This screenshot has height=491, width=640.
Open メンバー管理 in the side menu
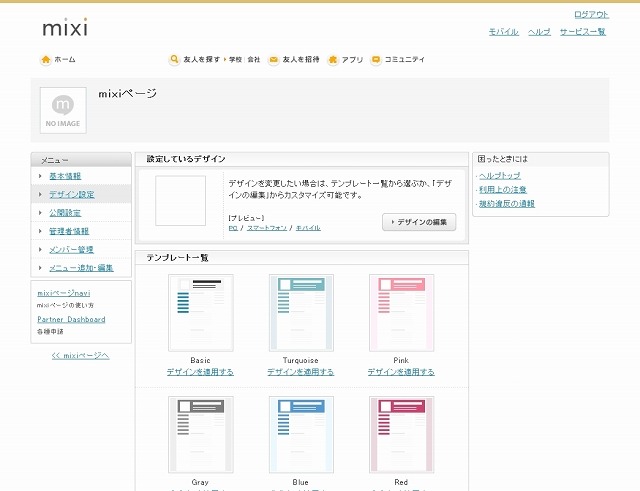(x=71, y=249)
